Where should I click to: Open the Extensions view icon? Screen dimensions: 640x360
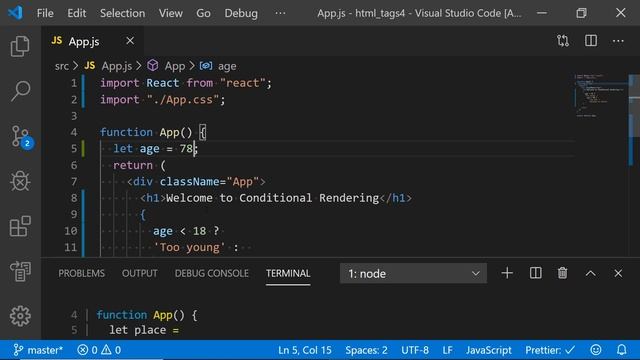[20, 226]
